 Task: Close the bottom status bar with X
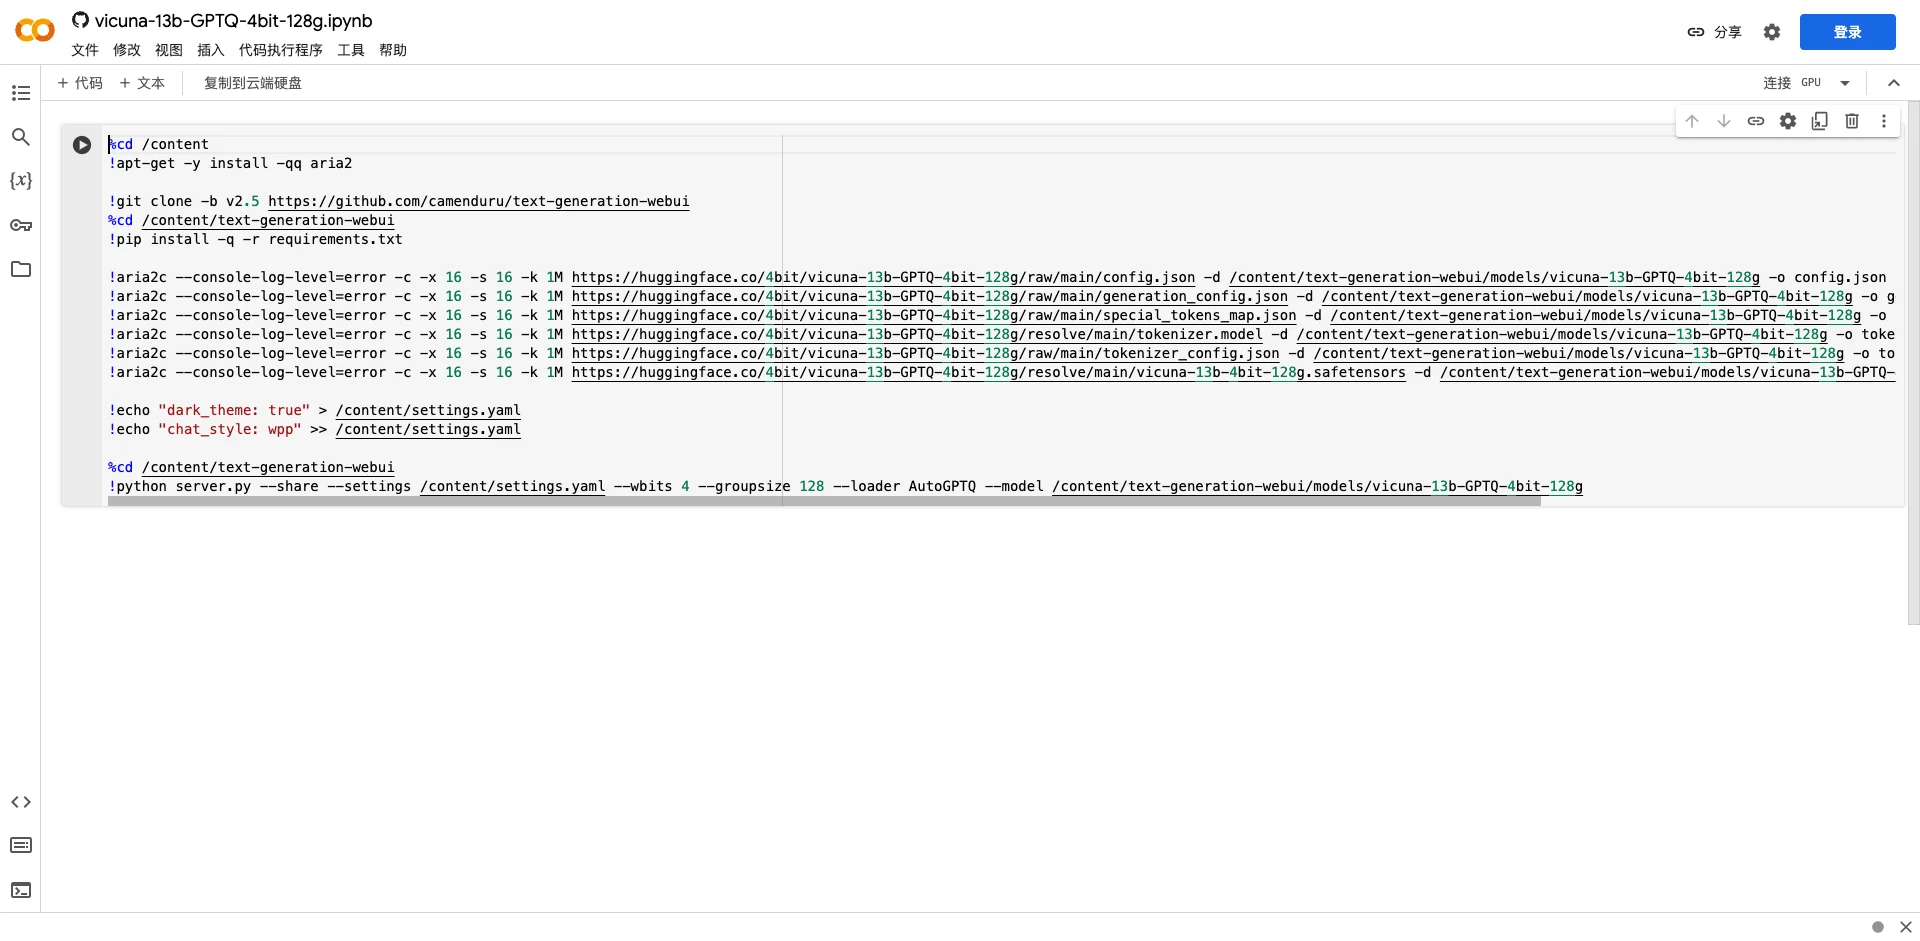click(1906, 927)
